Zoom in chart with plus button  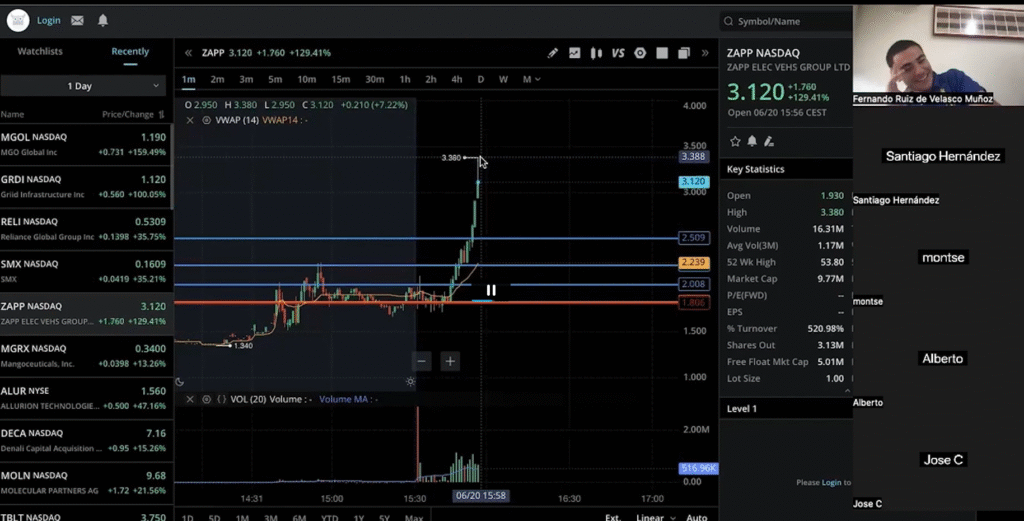tap(450, 361)
